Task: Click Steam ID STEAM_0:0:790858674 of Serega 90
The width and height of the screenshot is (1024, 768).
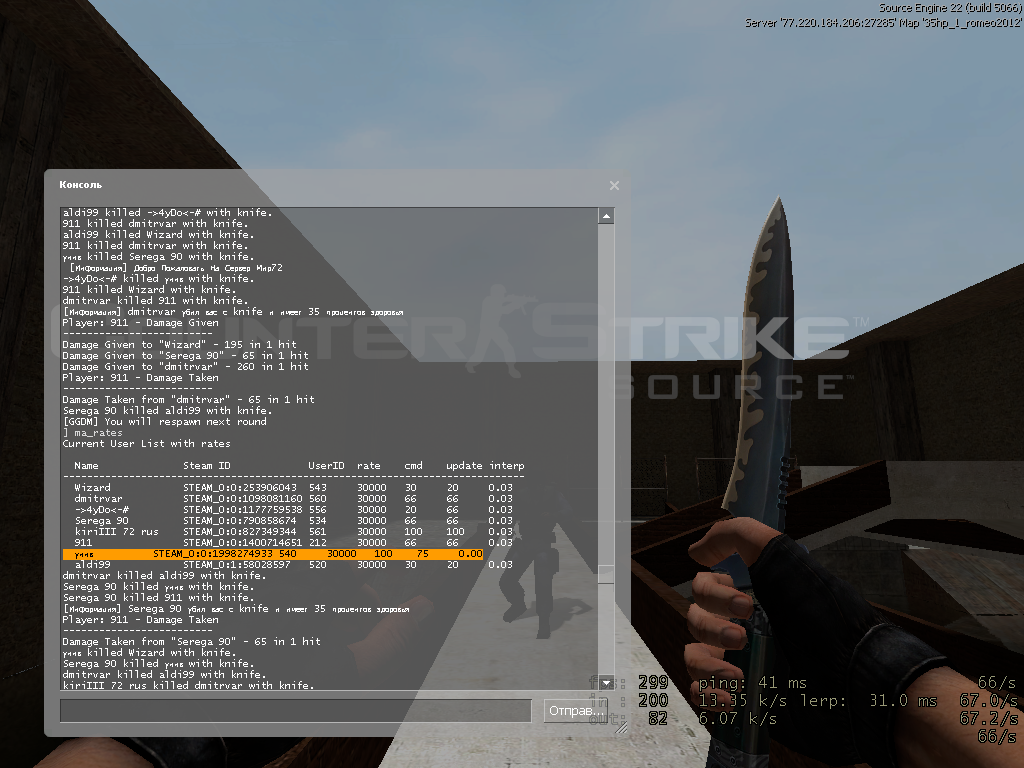Action: (240, 520)
